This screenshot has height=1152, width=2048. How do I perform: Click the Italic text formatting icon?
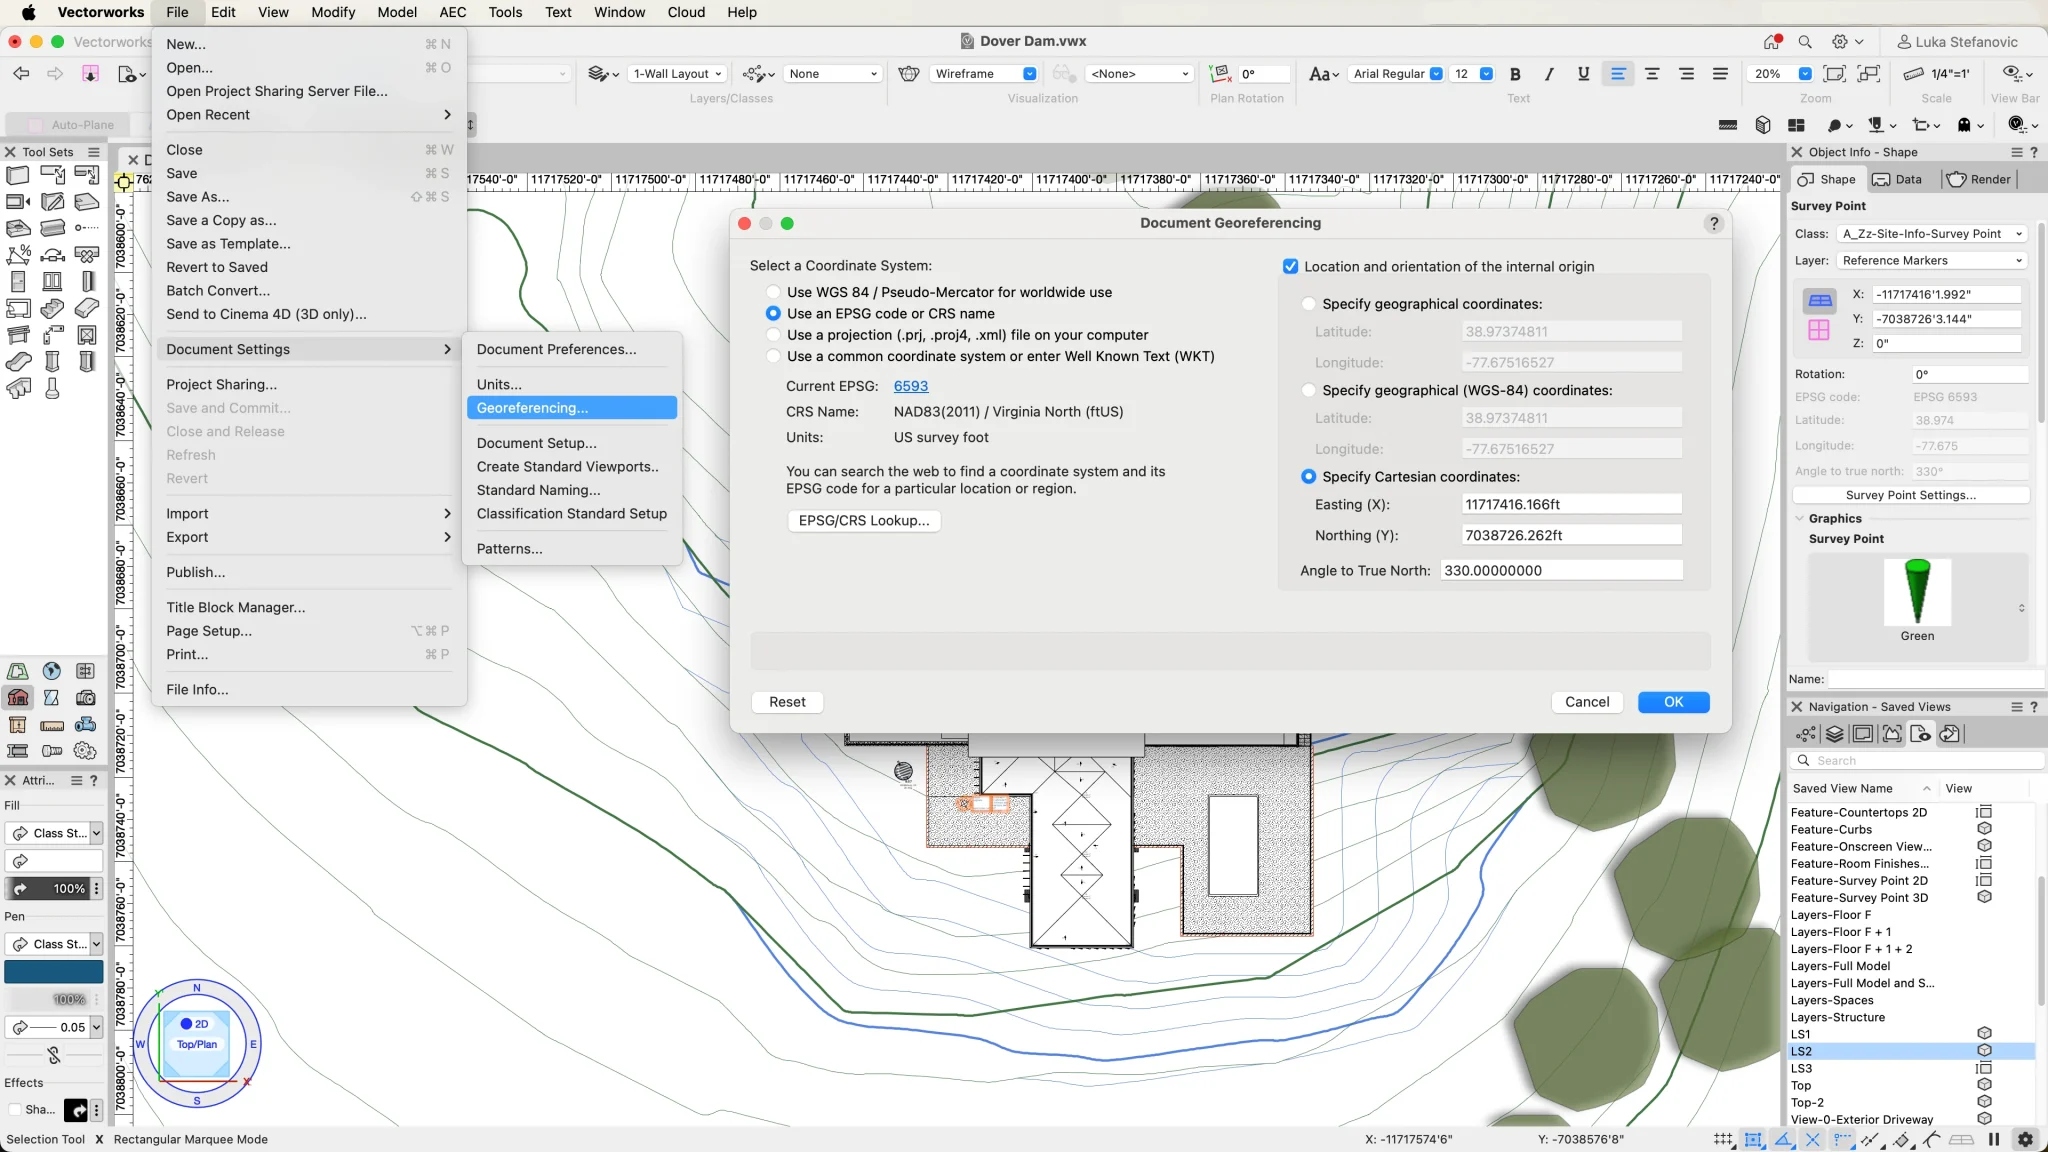coord(1549,74)
